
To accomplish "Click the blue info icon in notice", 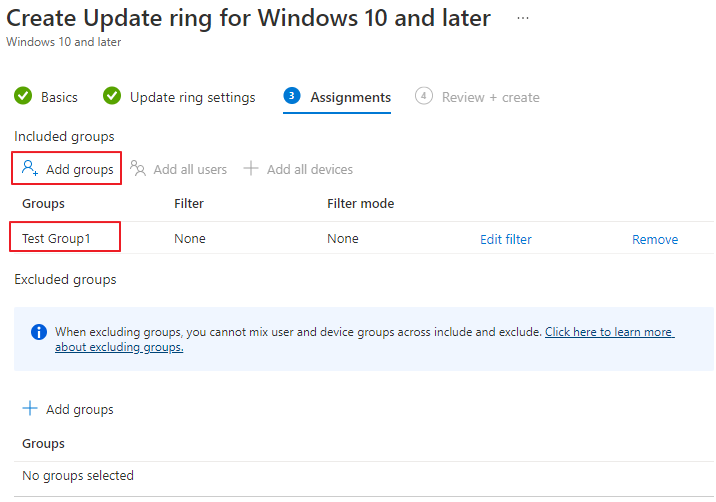I will coord(39,332).
